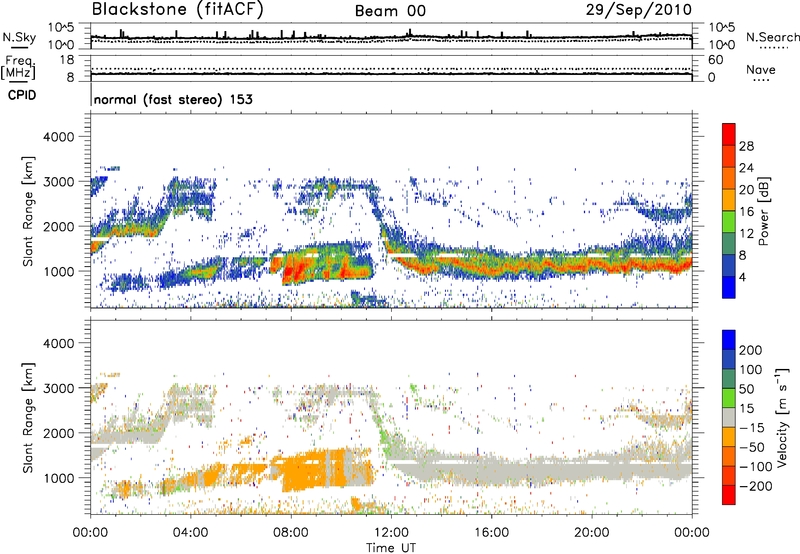Viewport: 800px width, 554px height.
Task: Click 'normal (fast stereo) 153' text
Action: point(173,99)
